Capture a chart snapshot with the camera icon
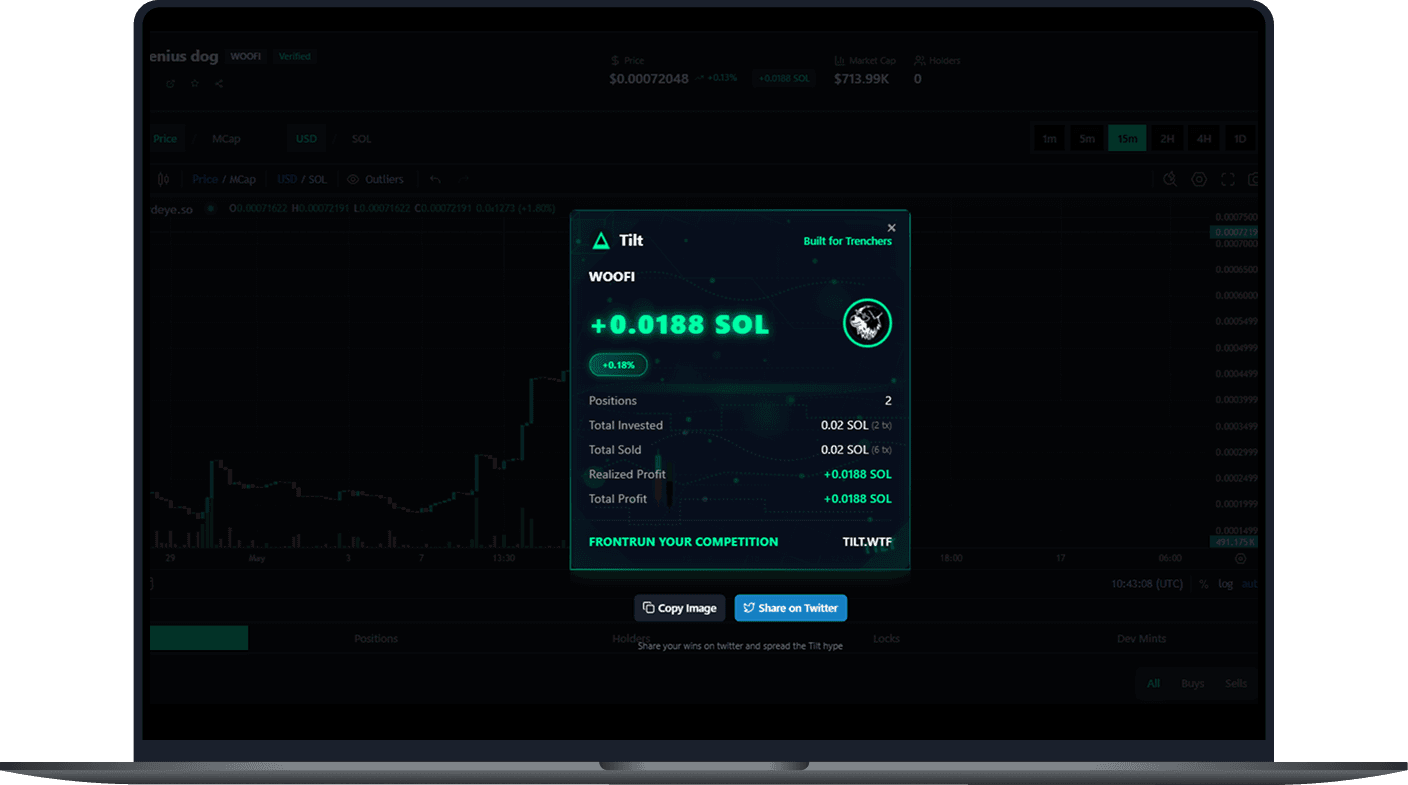 tap(1253, 179)
